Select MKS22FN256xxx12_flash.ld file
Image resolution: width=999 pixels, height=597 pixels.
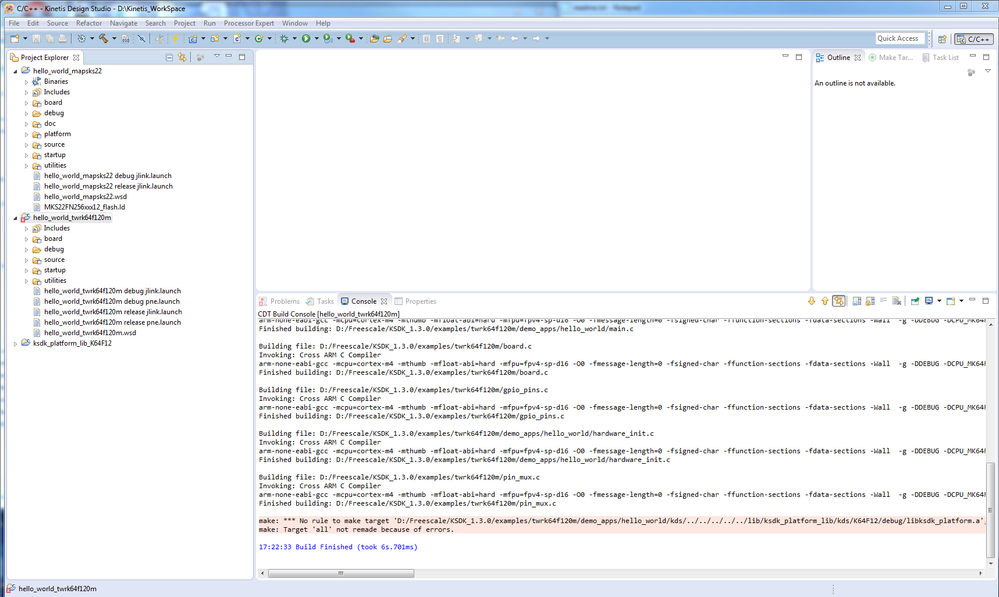point(84,207)
